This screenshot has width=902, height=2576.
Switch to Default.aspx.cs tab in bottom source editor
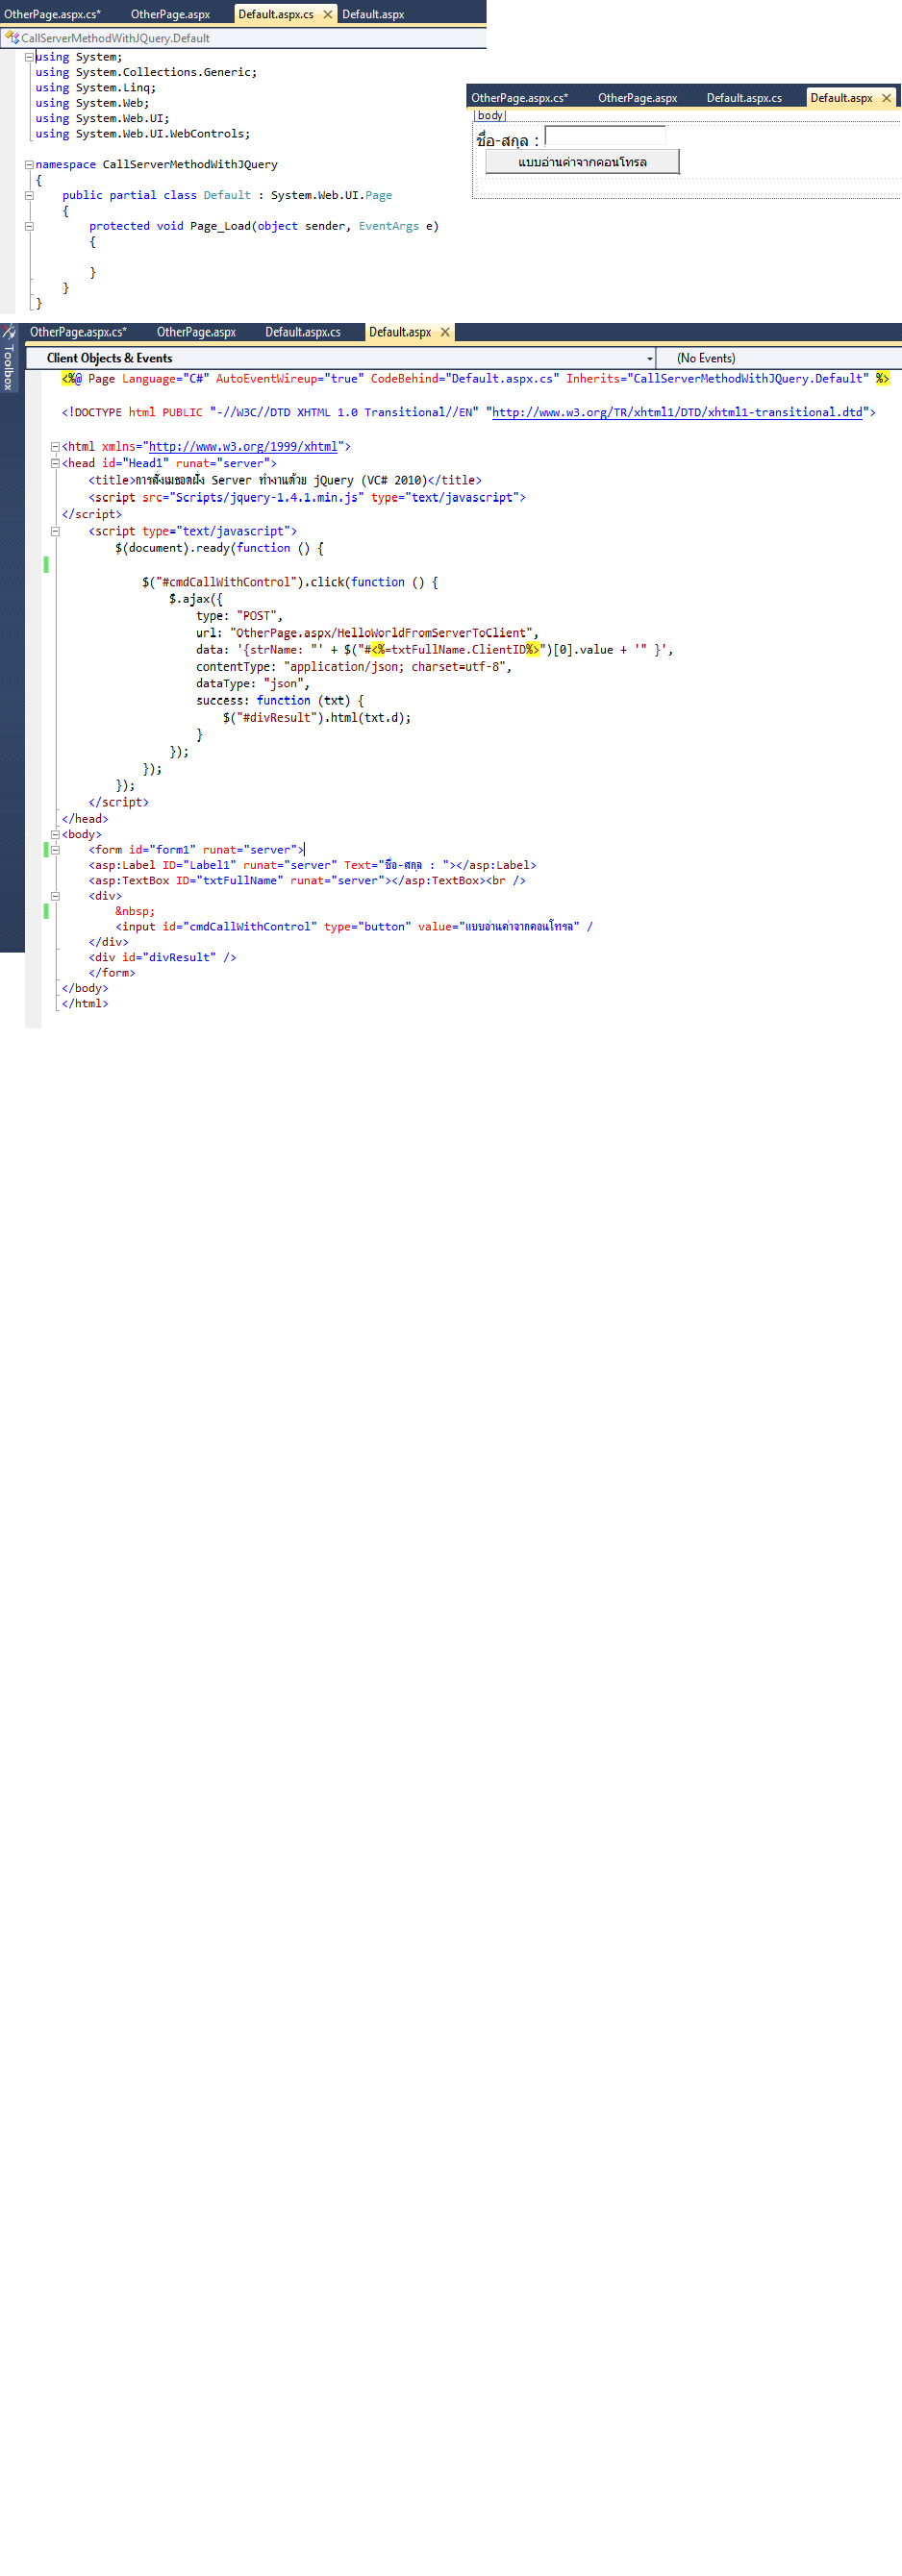coord(302,332)
